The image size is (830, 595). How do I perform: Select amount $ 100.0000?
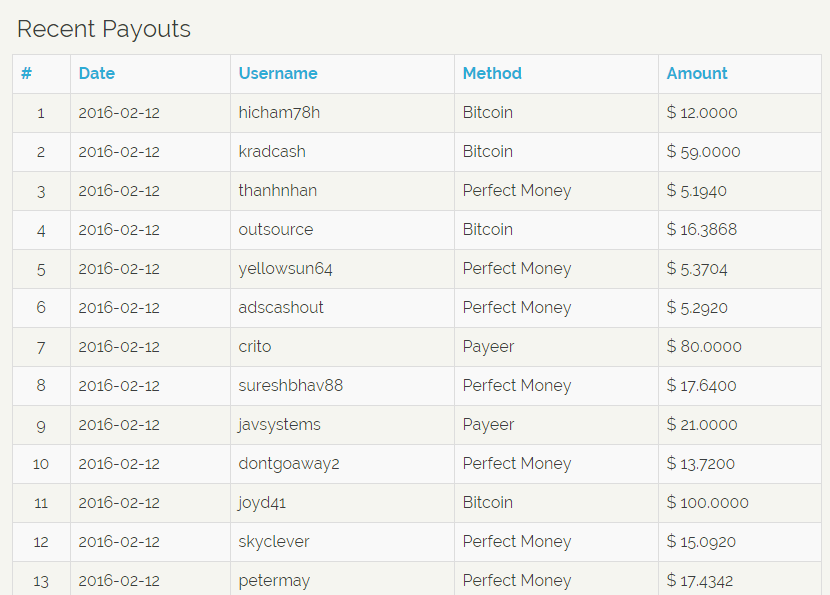click(708, 502)
